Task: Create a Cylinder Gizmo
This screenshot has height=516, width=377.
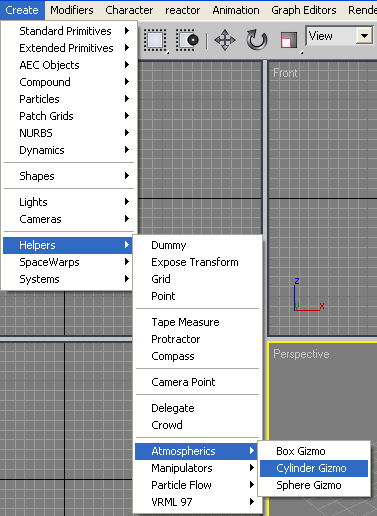Action: (314, 468)
